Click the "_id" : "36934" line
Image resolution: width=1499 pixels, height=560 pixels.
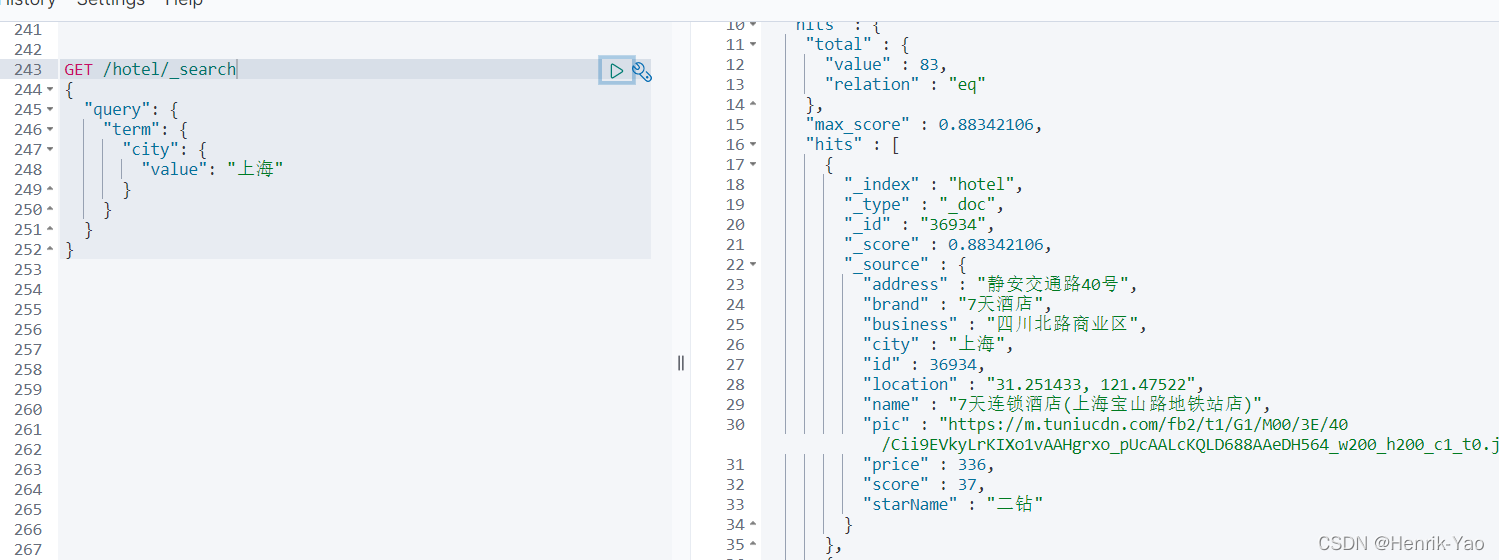click(x=920, y=224)
